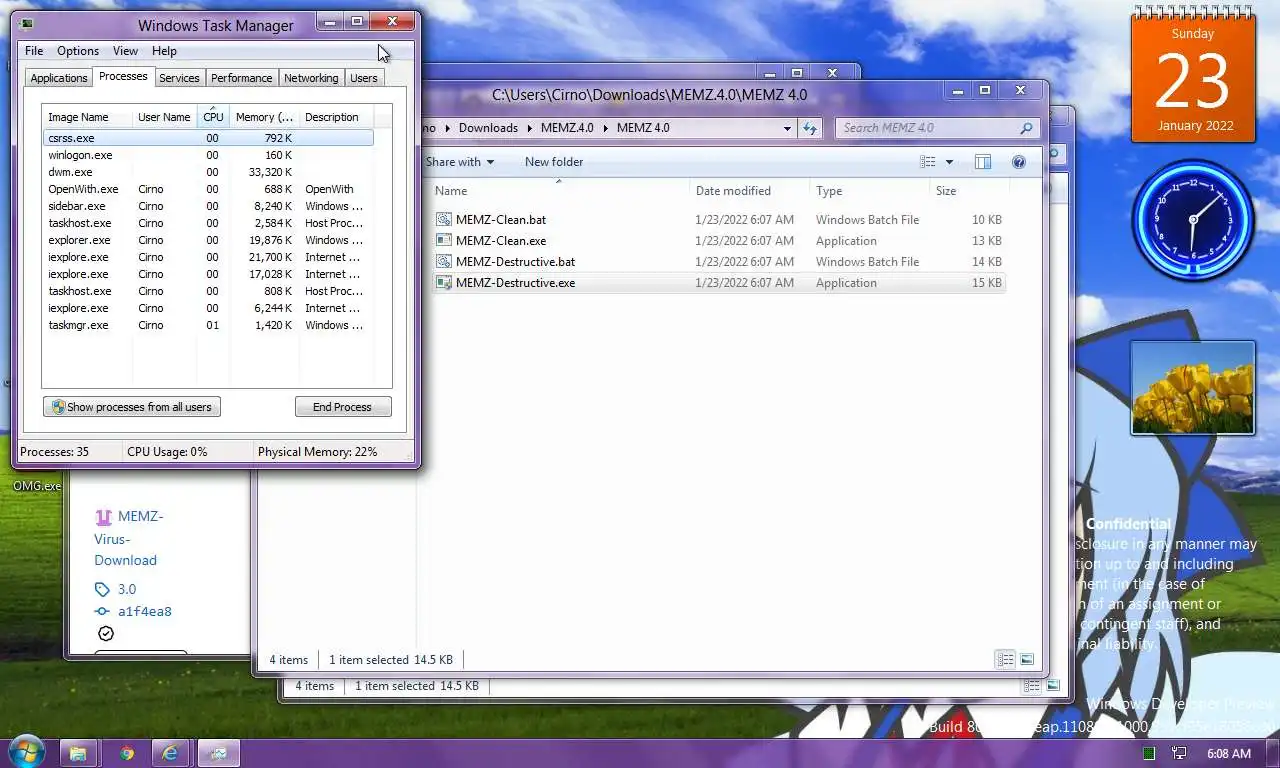Switch front Explorer to large icons via status icon
This screenshot has height=768, width=1280.
1026,659
